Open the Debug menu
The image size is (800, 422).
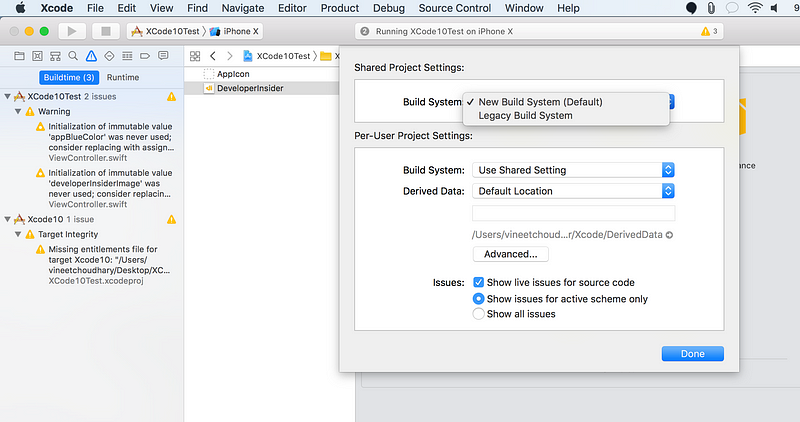tap(389, 8)
